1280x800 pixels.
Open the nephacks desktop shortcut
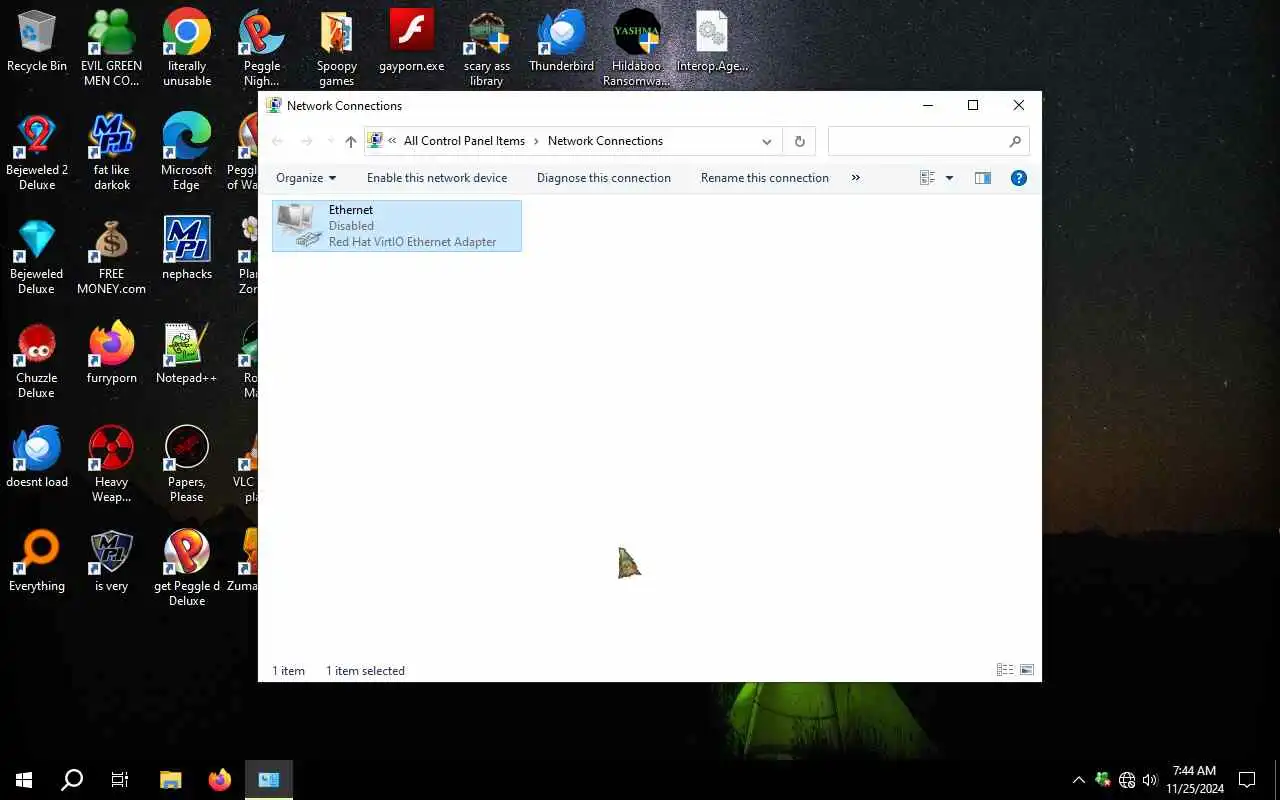tap(187, 250)
